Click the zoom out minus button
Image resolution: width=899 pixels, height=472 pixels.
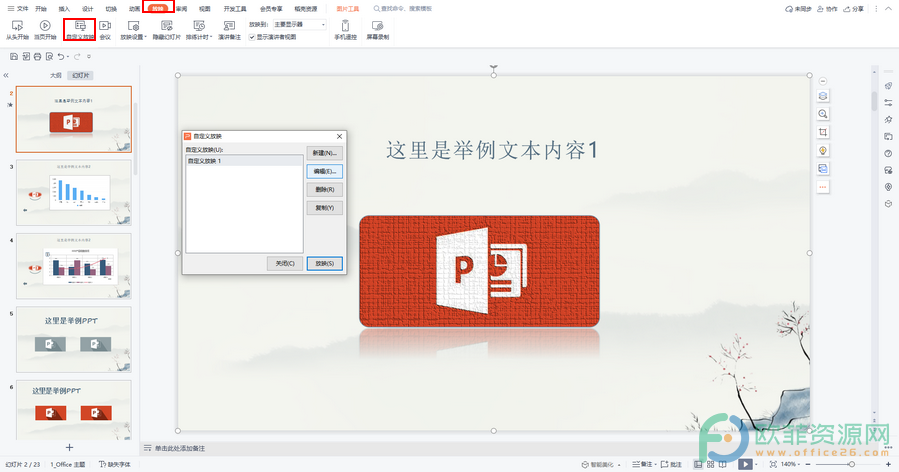810,464
